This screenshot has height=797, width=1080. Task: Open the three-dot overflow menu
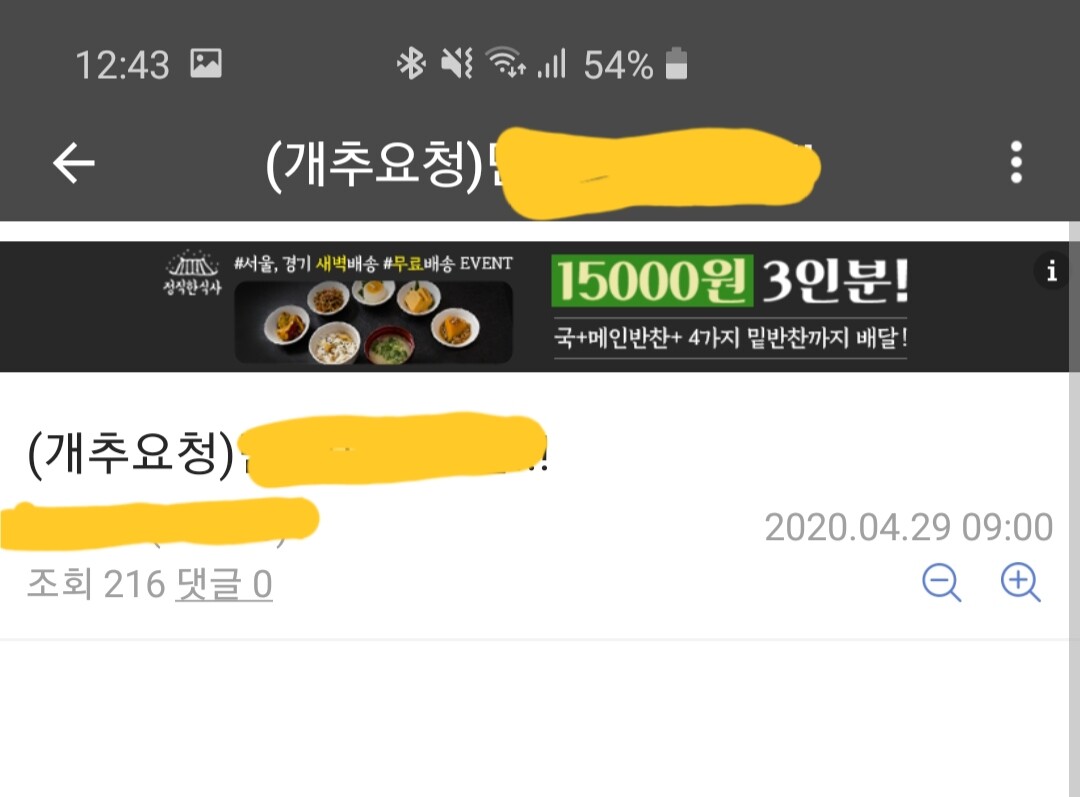pyautogui.click(x=1016, y=163)
